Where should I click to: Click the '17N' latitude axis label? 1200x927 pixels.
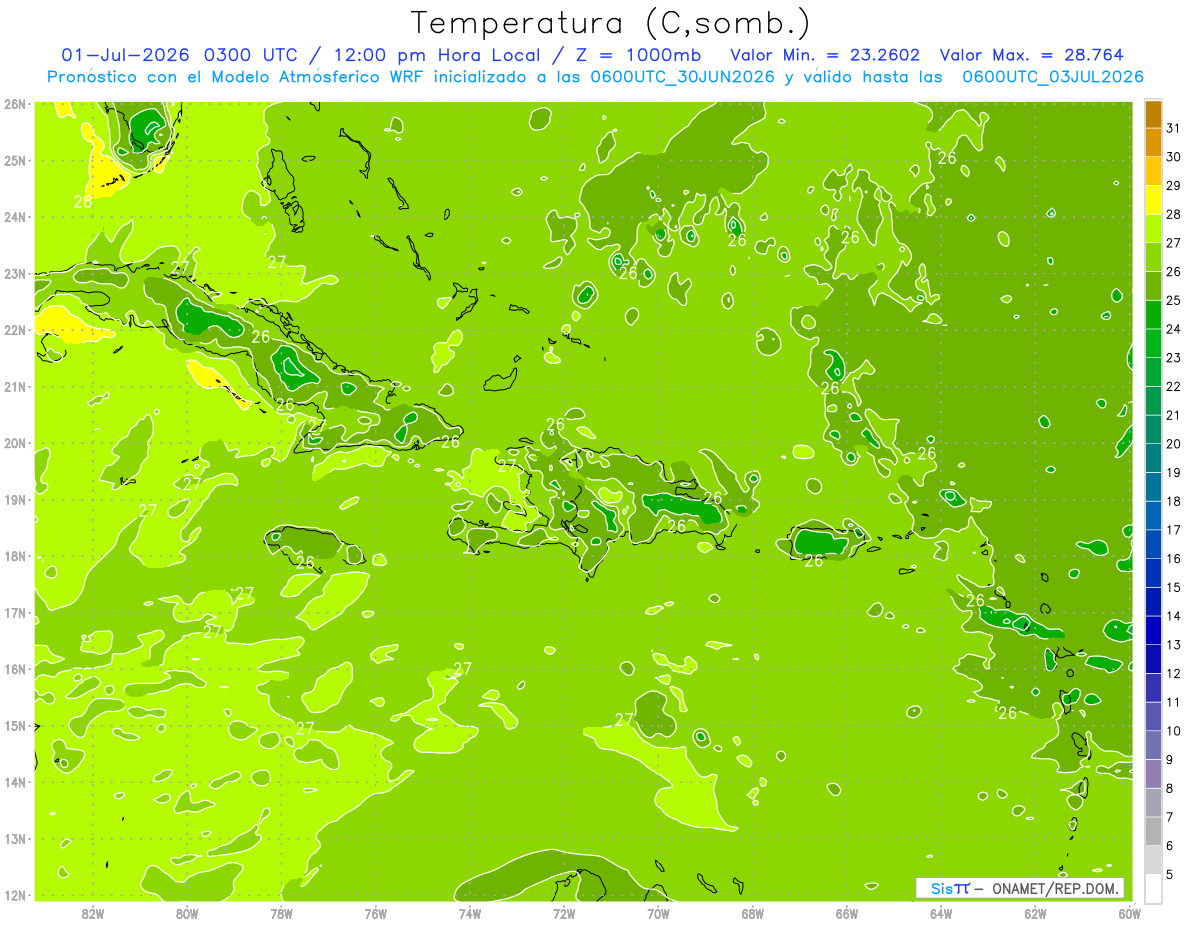[14, 613]
